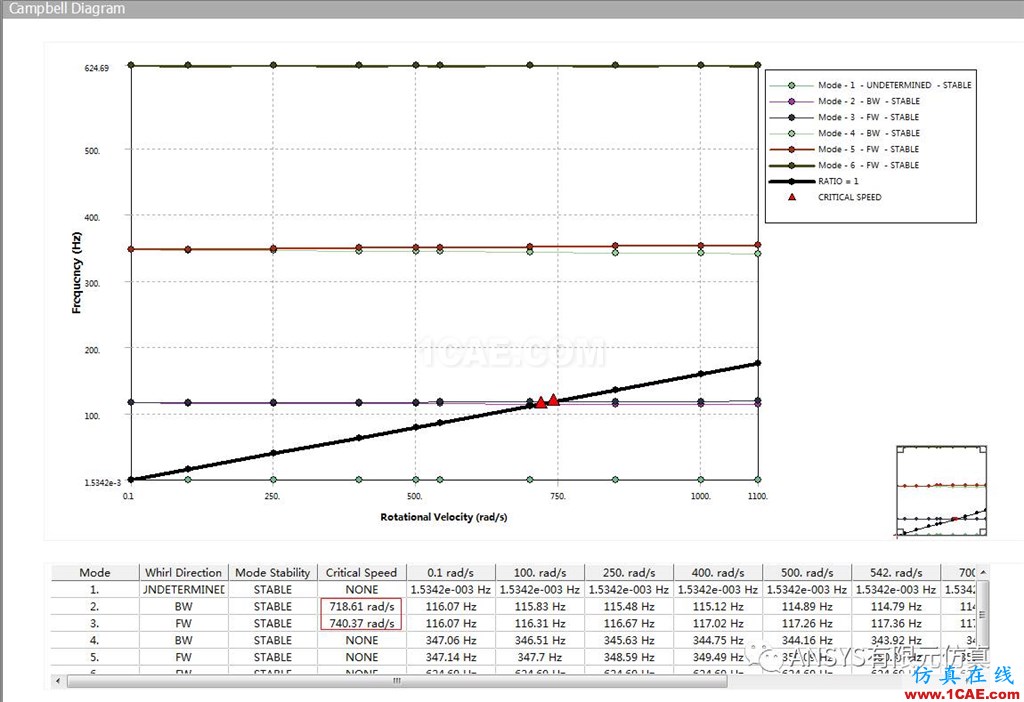The height and width of the screenshot is (702, 1024).
Task: Click the 250. rad/s column header
Action: coord(628,572)
